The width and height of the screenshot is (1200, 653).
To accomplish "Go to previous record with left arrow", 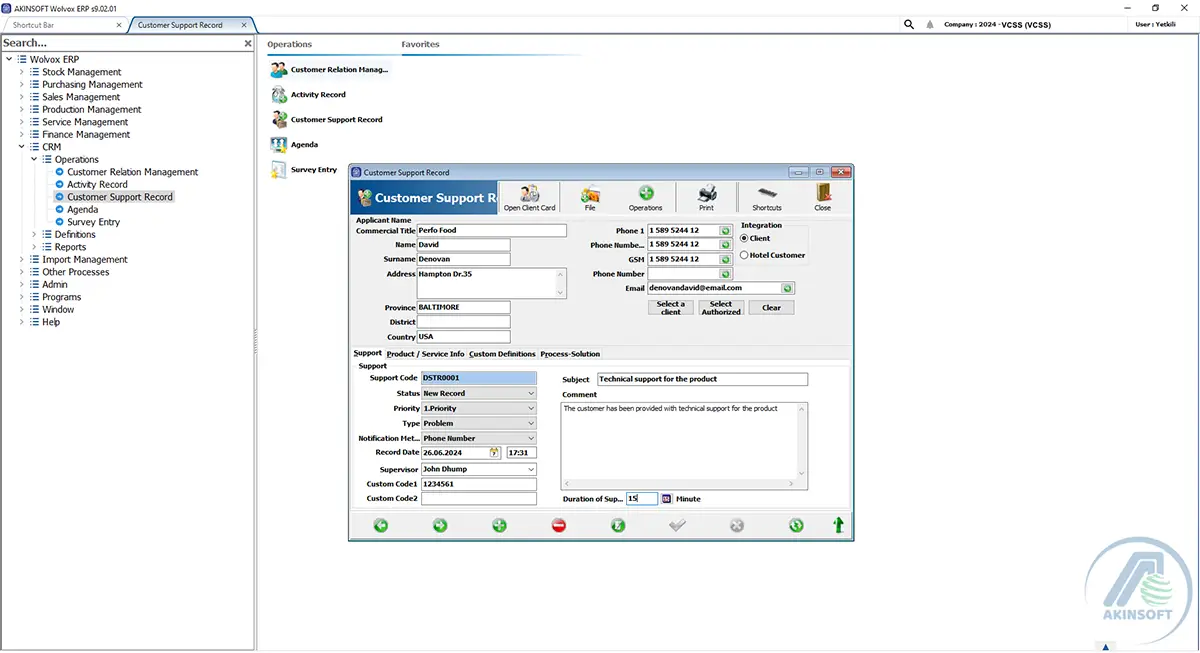I will [x=381, y=525].
